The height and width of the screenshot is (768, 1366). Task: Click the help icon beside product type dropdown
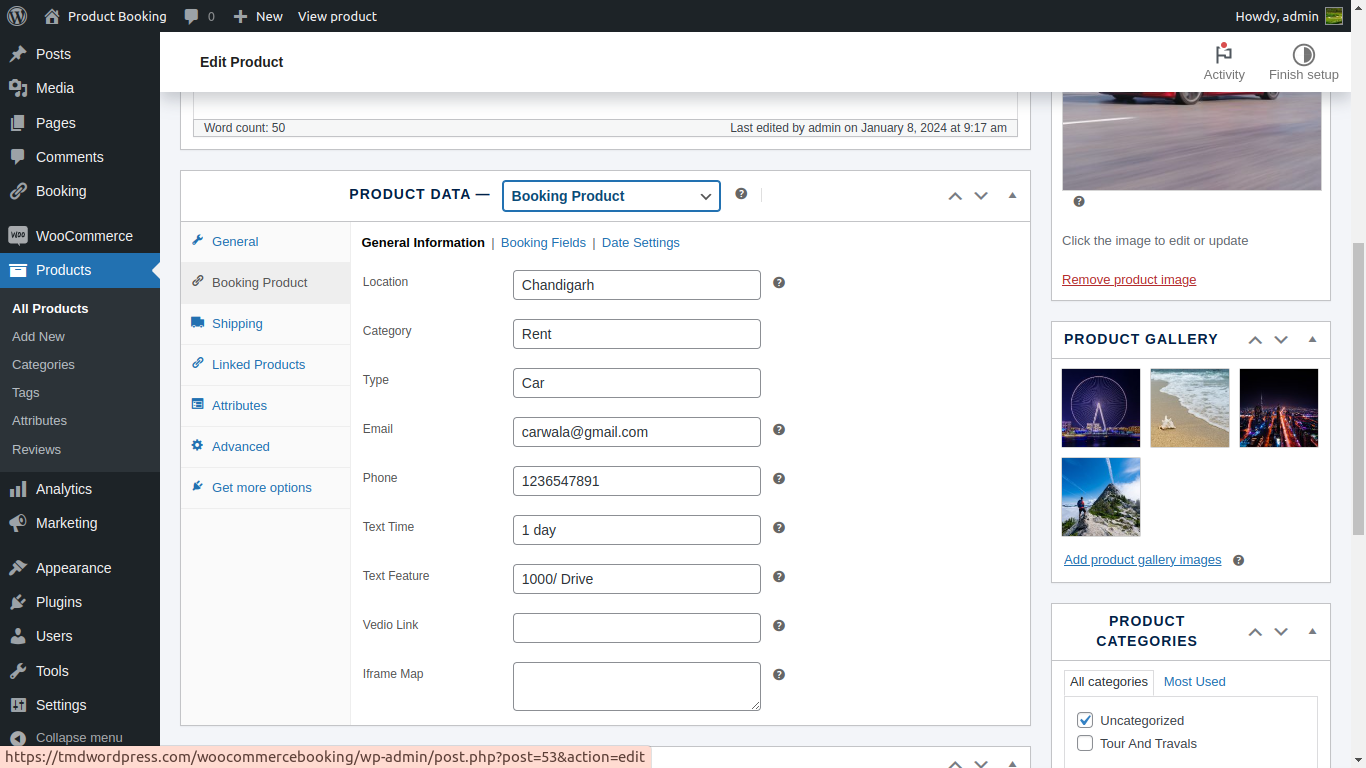741,194
